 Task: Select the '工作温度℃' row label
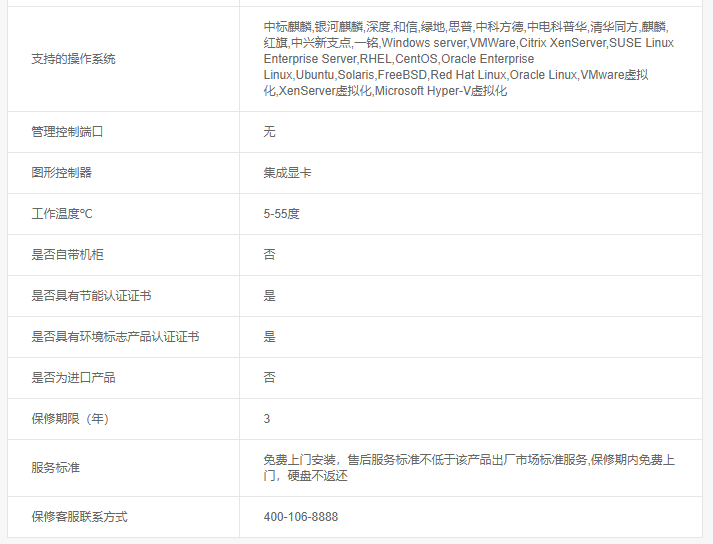[x=62, y=214]
